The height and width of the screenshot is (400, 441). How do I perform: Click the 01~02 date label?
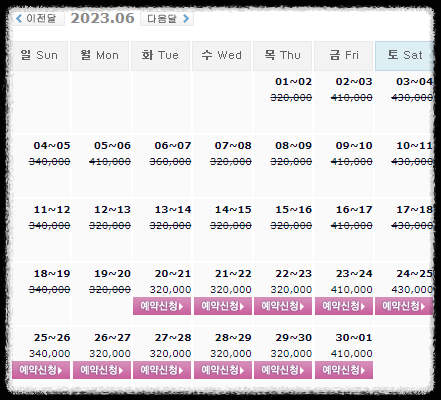[293, 82]
